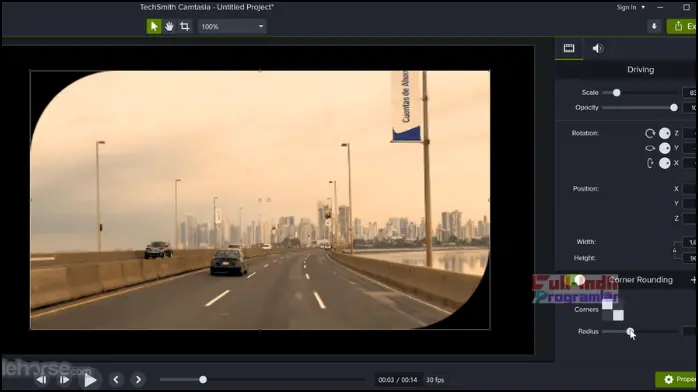The image size is (698, 392).
Task: Toggle the width-height aspect lock
Action: click(675, 250)
